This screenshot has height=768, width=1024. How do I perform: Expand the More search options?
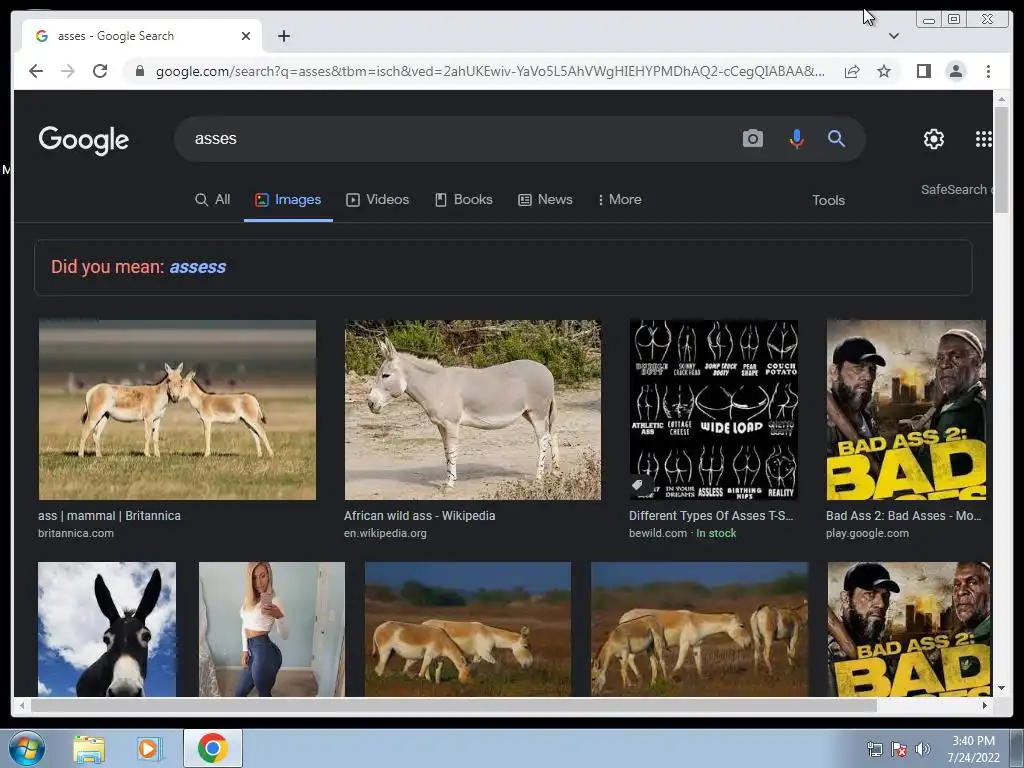click(619, 199)
